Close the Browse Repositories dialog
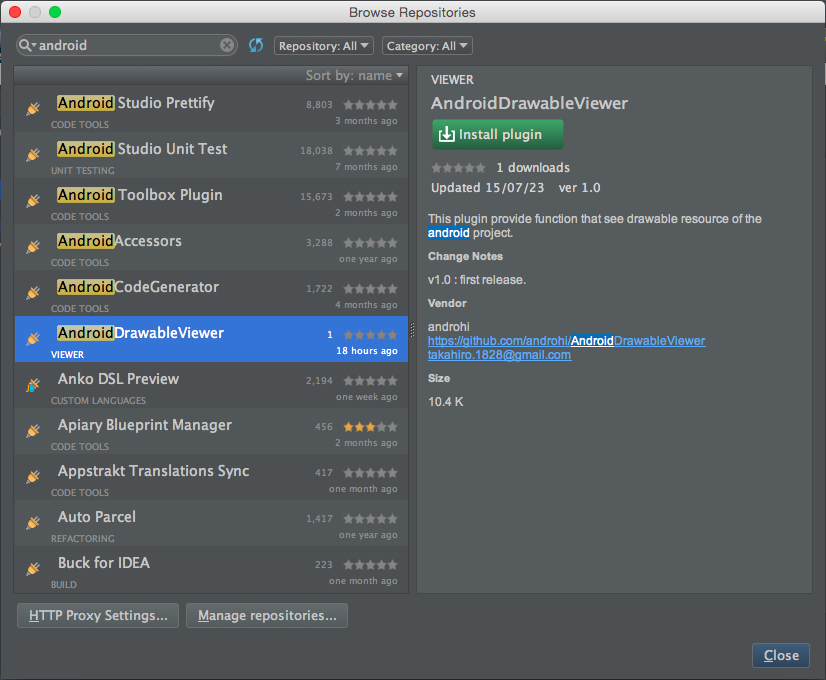 [x=781, y=655]
